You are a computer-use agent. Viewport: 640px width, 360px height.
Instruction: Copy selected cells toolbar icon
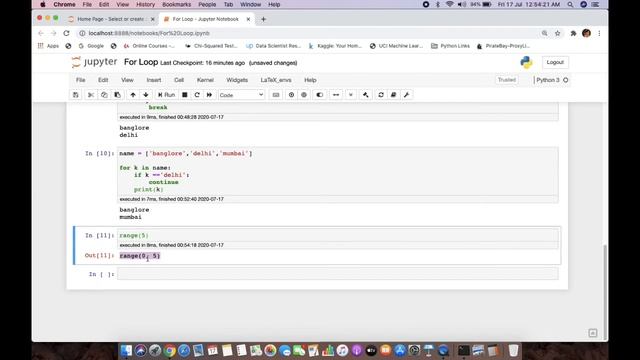click(104, 95)
